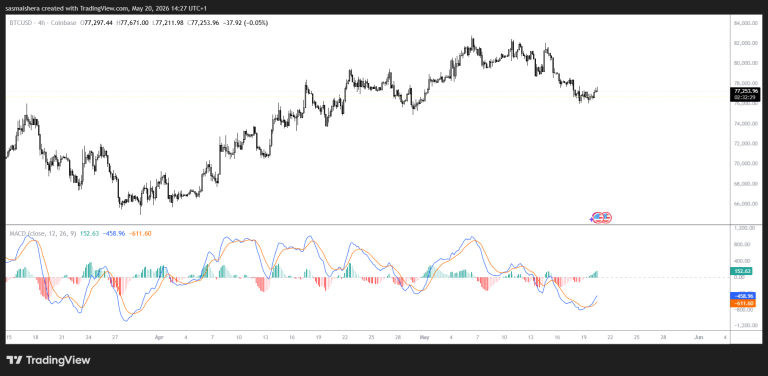The width and height of the screenshot is (768, 376).
Task: Click the purple sparkle event marker icon
Action: click(592, 220)
